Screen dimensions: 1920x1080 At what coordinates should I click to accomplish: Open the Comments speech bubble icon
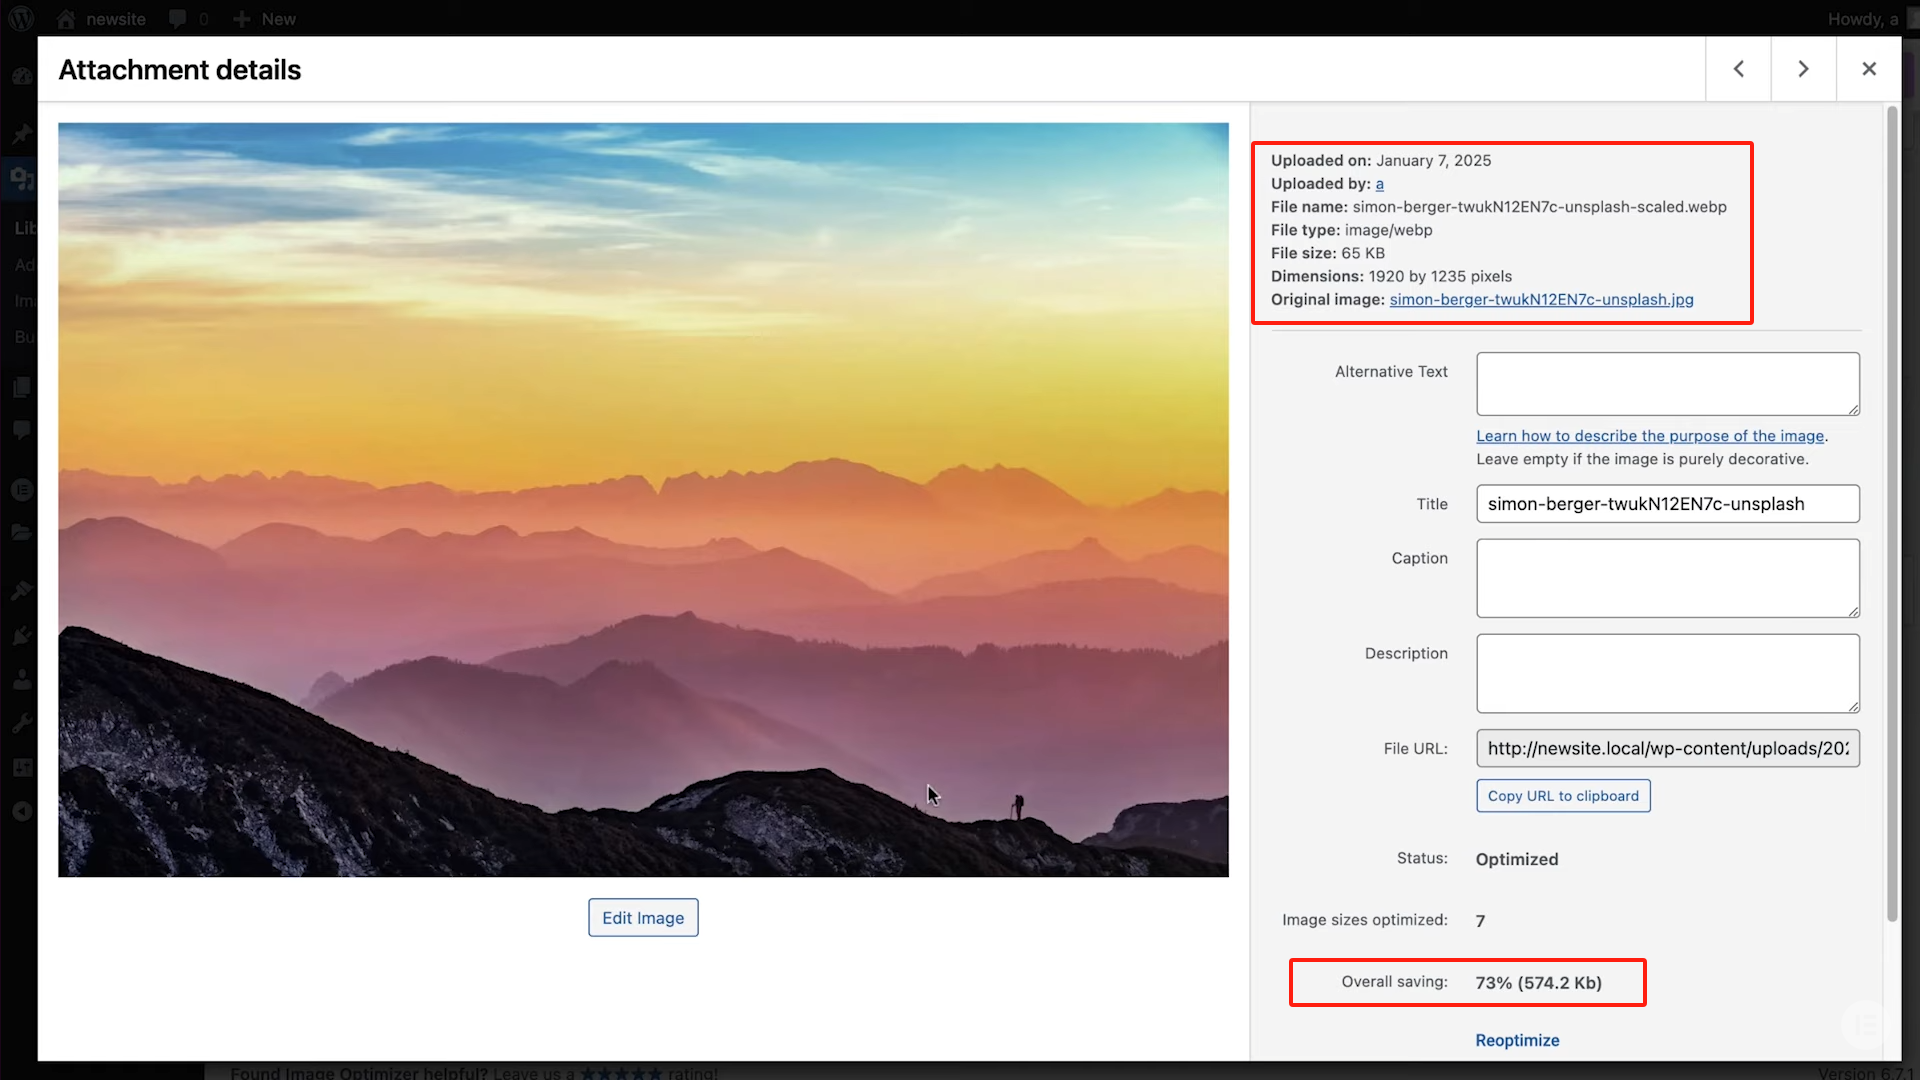pyautogui.click(x=22, y=430)
